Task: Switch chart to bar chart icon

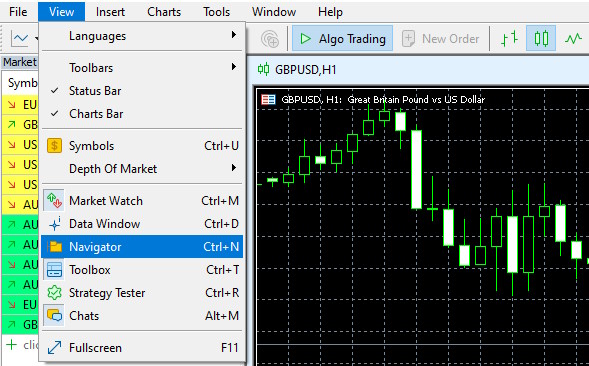Action: click(x=509, y=38)
